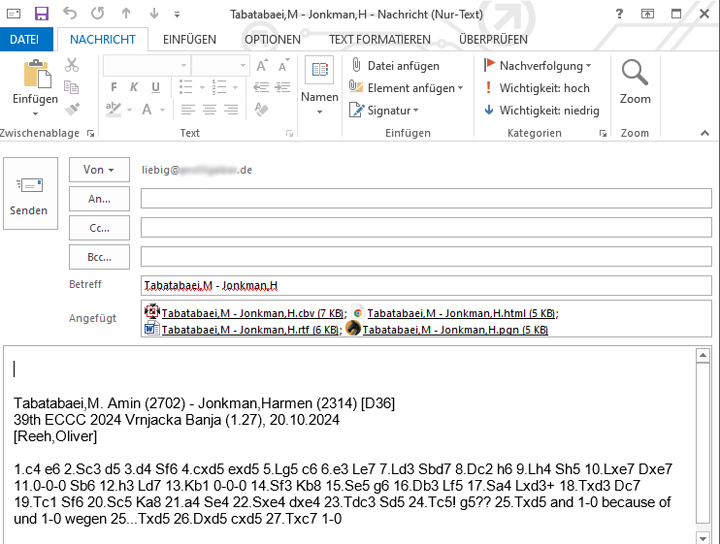This screenshot has width=720, height=544.
Task: Expand the Signatur dropdown
Action: (384, 111)
